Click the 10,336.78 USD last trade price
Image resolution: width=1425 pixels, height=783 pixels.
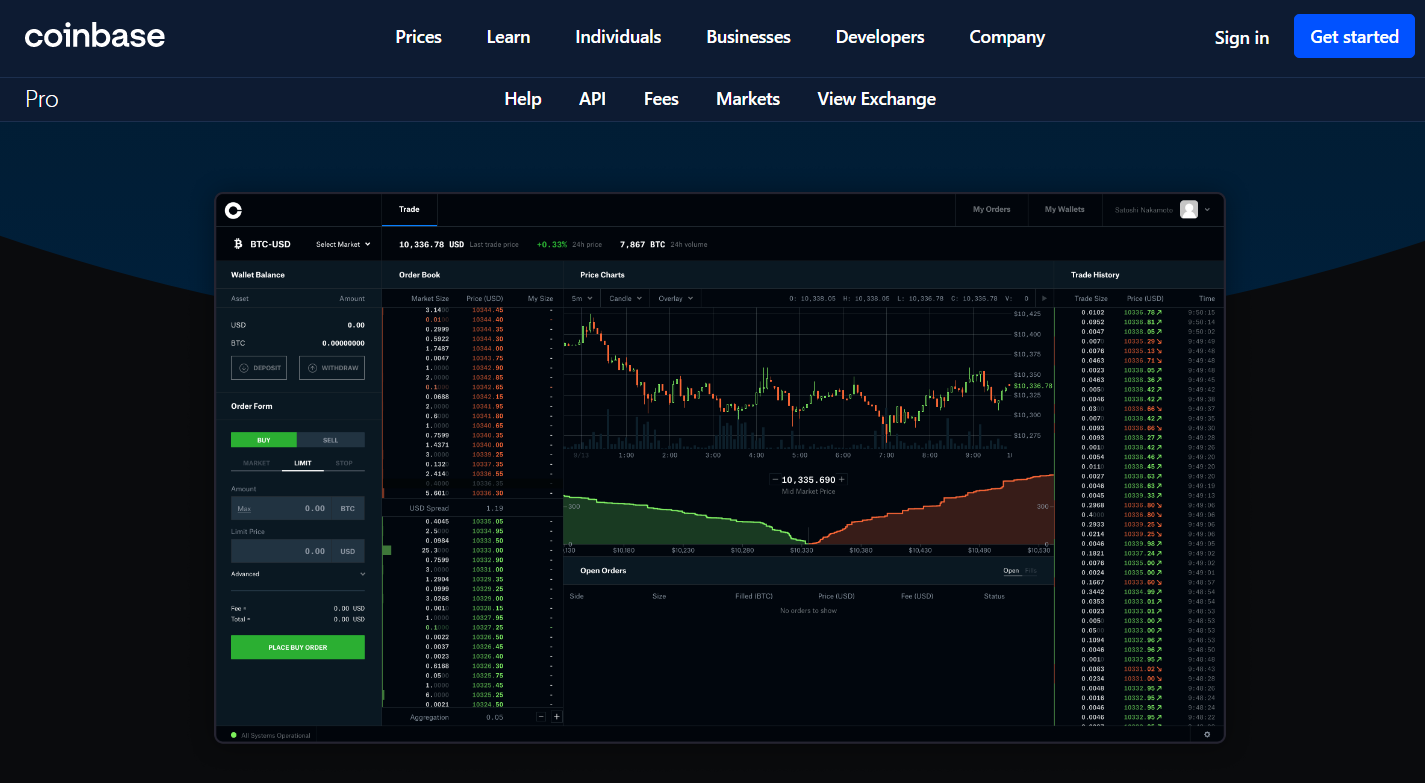click(x=432, y=244)
